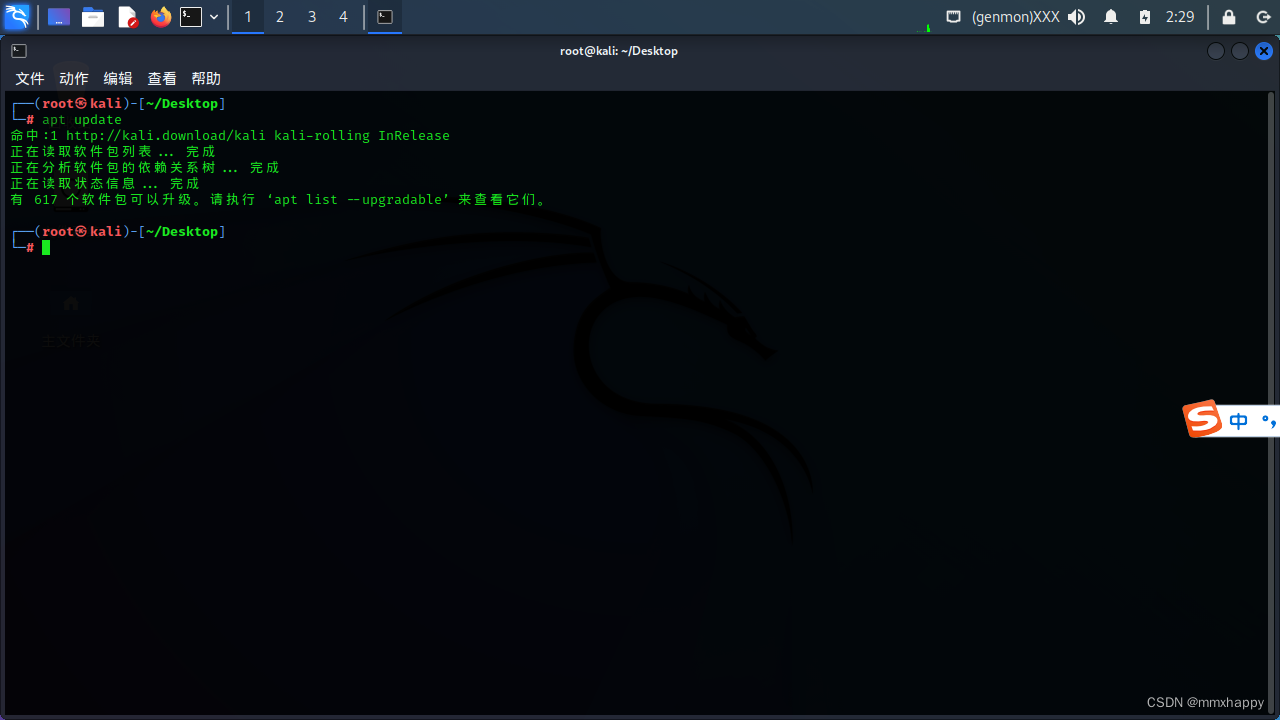Viewport: 1280px width, 720px height.
Task: Click the show desktop panel icon
Action: click(x=59, y=17)
